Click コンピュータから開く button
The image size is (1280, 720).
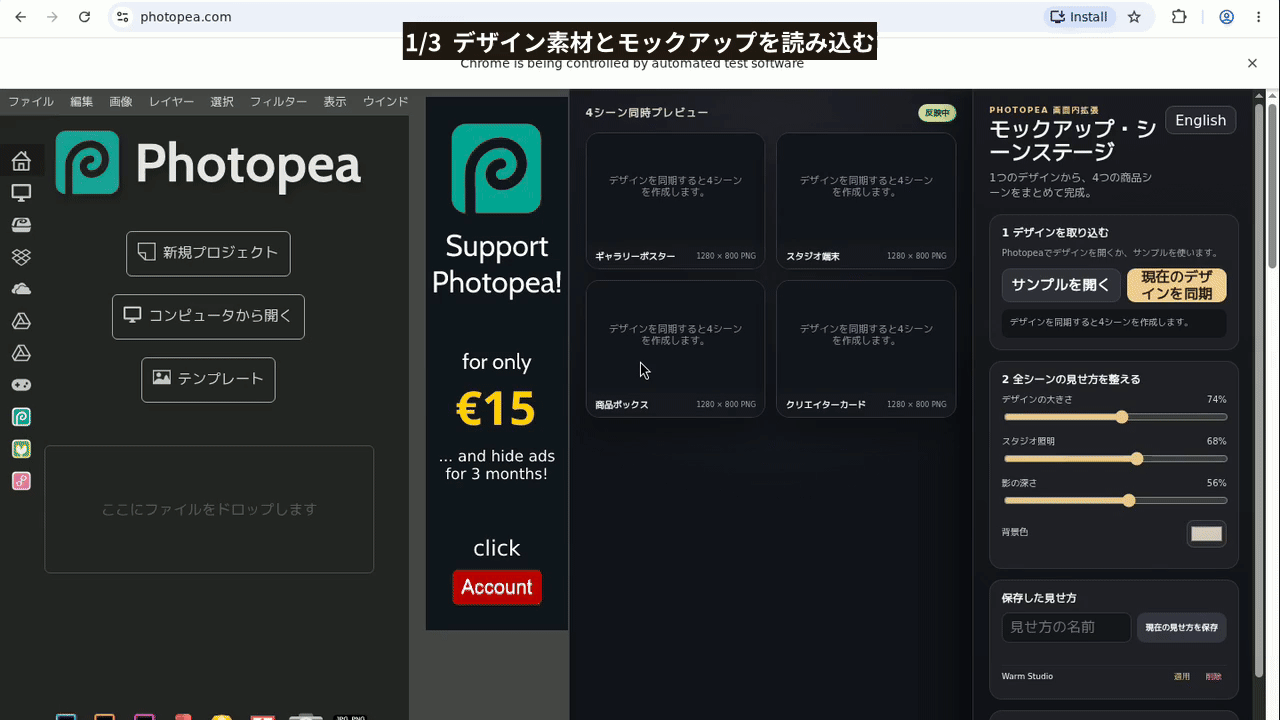tap(208, 316)
